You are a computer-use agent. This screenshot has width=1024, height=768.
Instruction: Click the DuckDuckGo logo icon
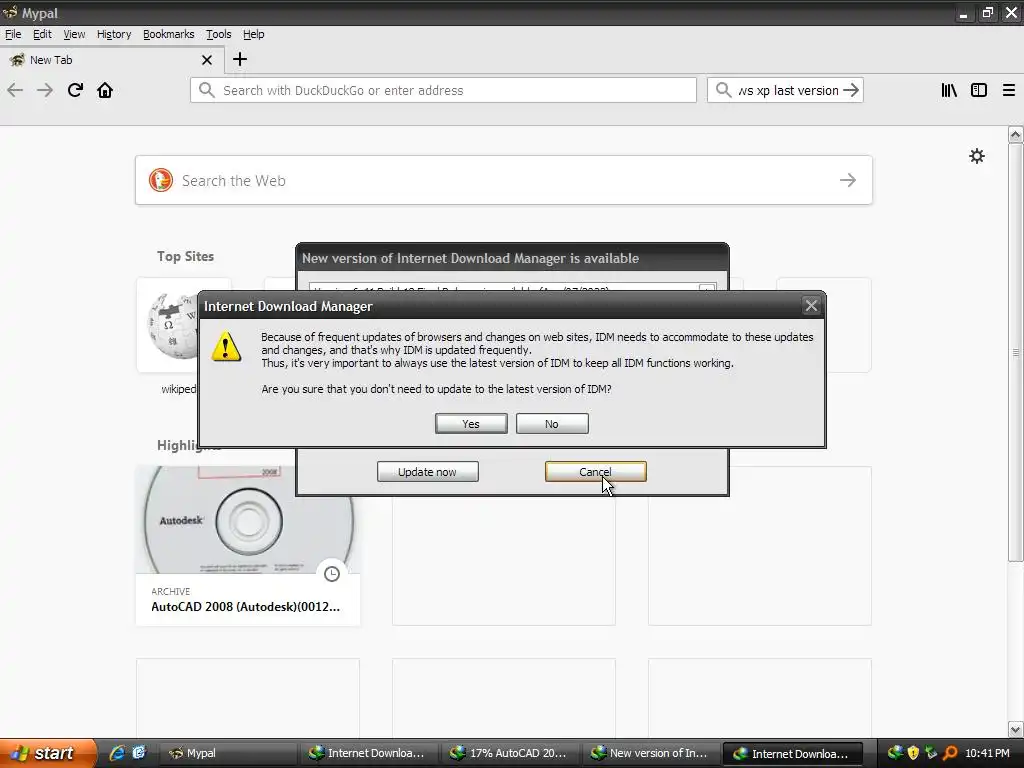pos(161,180)
